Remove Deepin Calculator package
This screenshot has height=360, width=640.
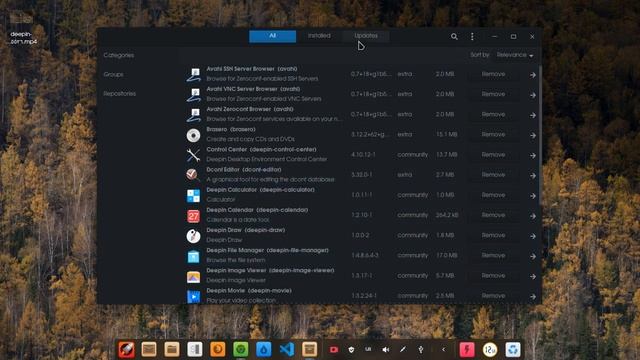(x=493, y=195)
